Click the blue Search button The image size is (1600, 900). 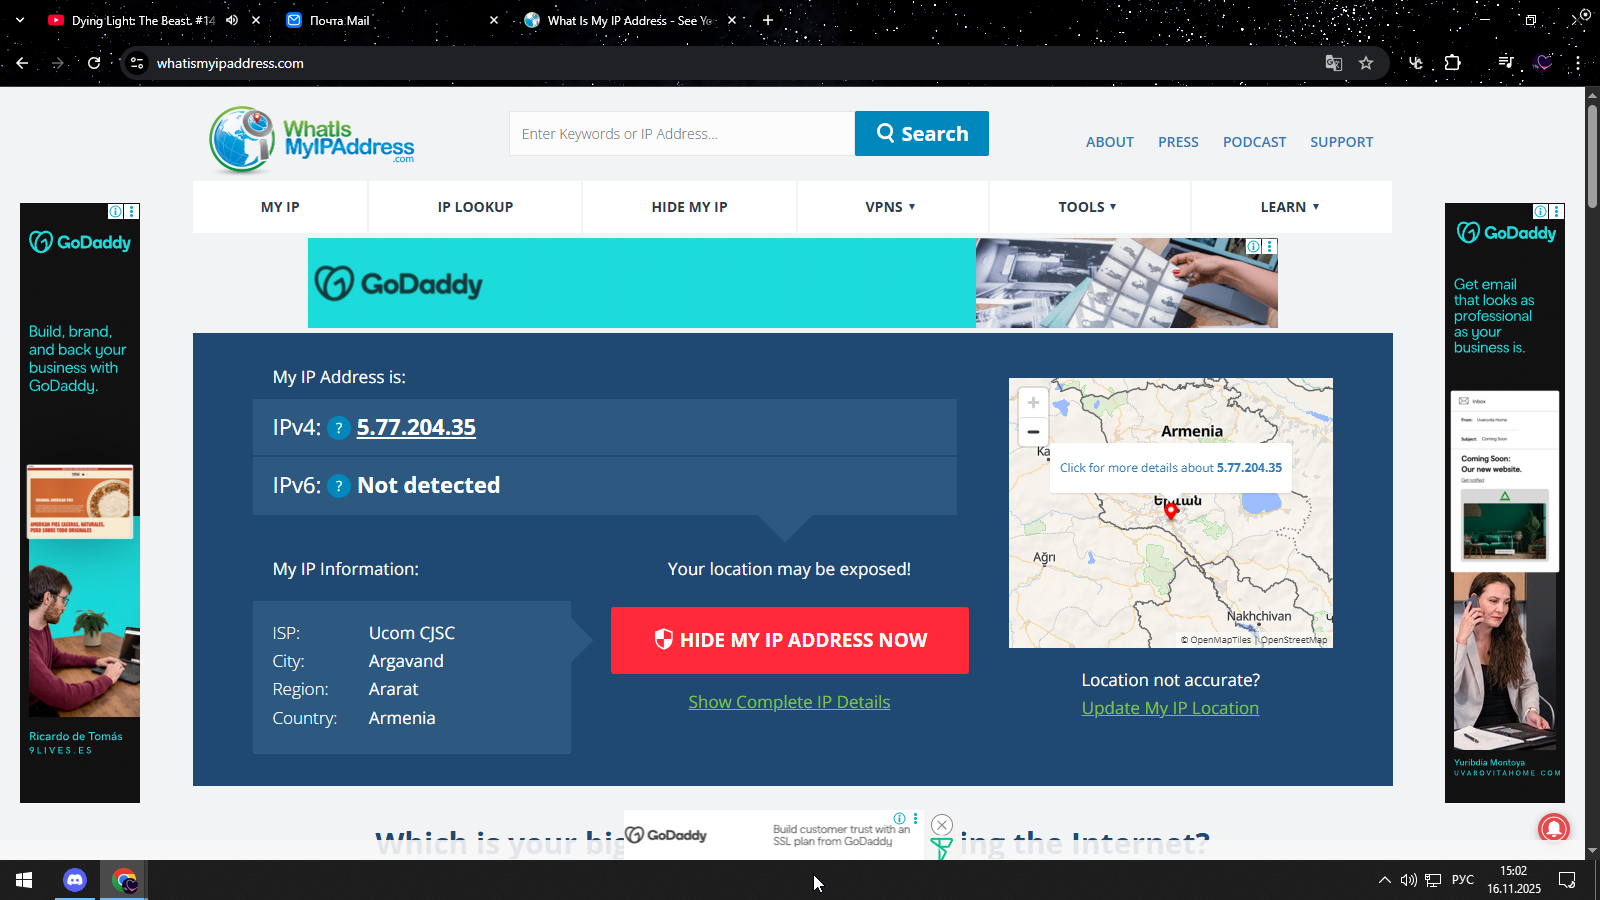[x=922, y=134]
